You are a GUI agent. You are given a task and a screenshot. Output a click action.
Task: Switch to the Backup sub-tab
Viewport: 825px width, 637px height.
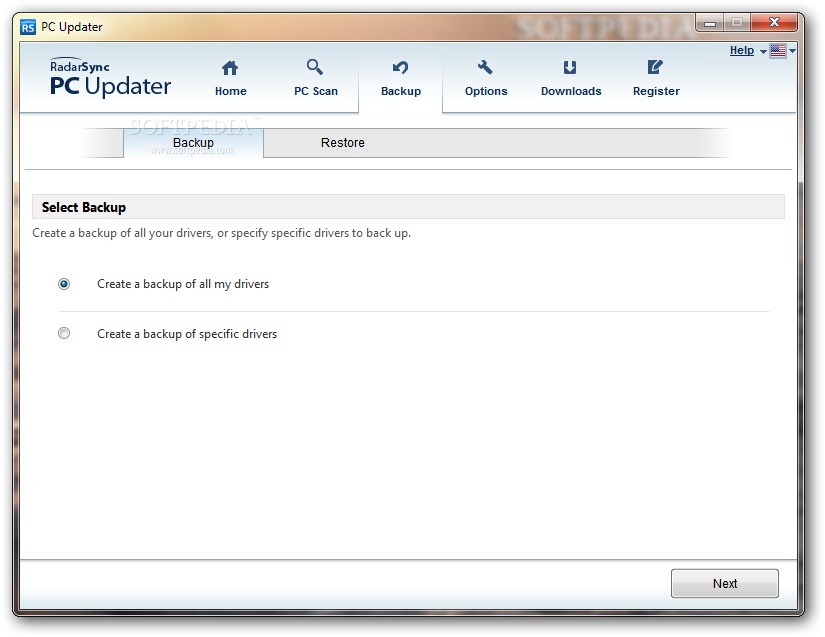pyautogui.click(x=193, y=143)
